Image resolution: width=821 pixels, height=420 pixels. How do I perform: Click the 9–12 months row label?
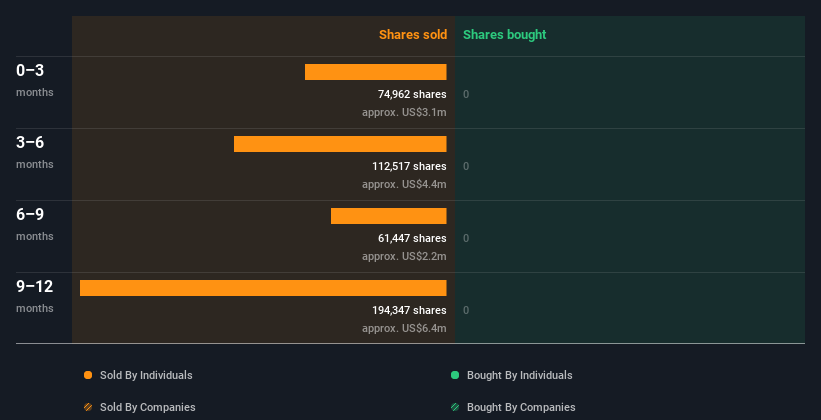[35, 296]
